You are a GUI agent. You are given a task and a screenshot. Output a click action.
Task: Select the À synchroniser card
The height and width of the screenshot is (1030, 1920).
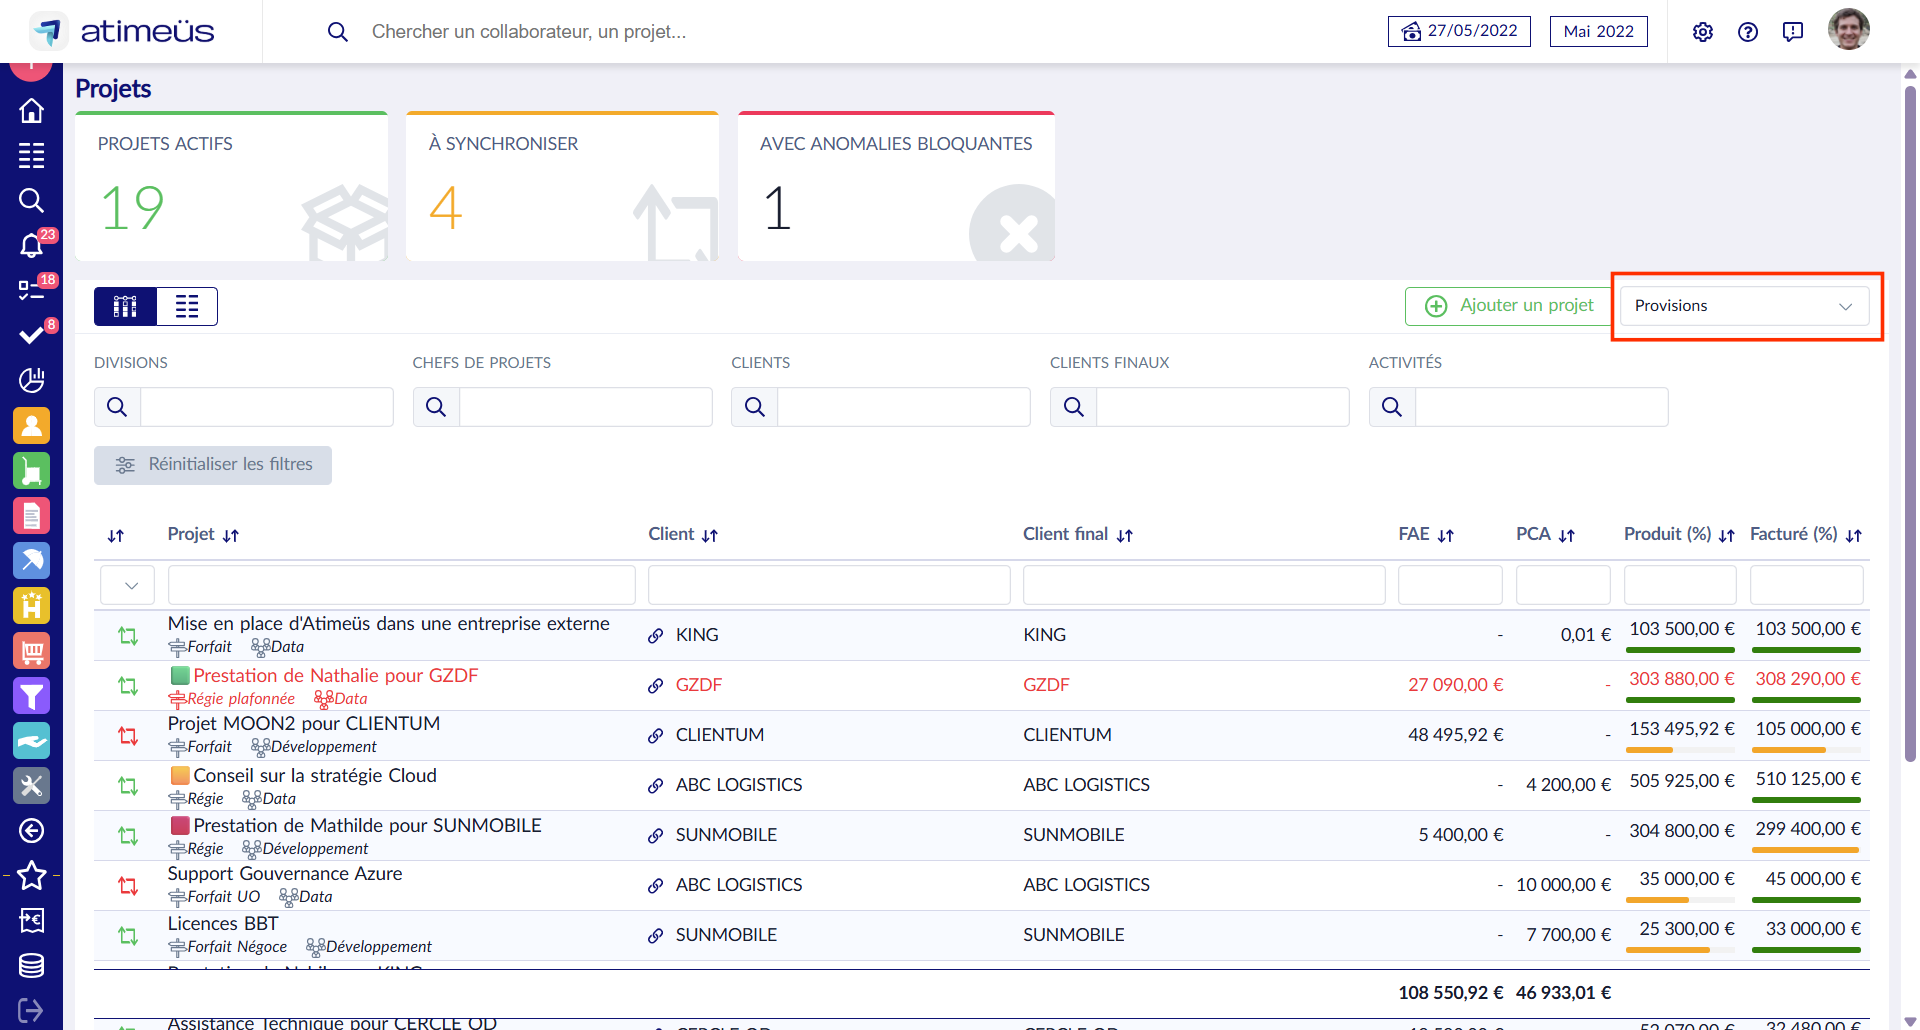[x=562, y=187]
